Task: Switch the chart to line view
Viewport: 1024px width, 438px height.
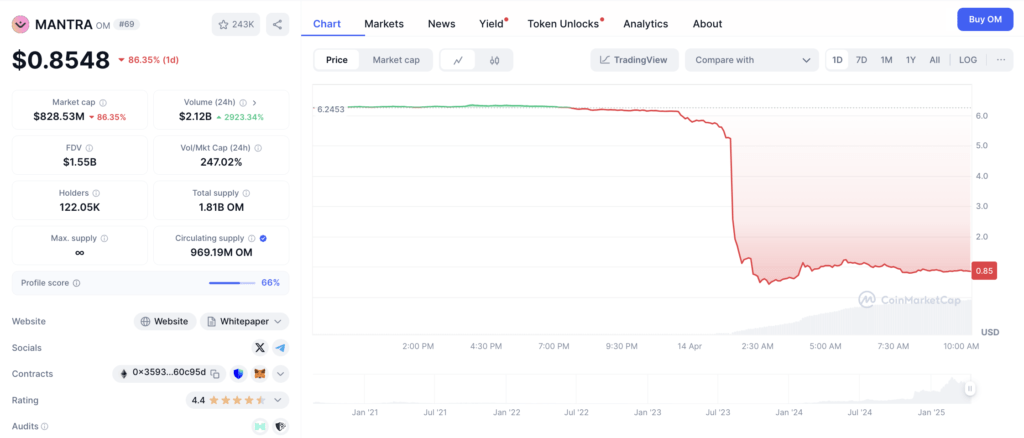Action: click(458, 60)
